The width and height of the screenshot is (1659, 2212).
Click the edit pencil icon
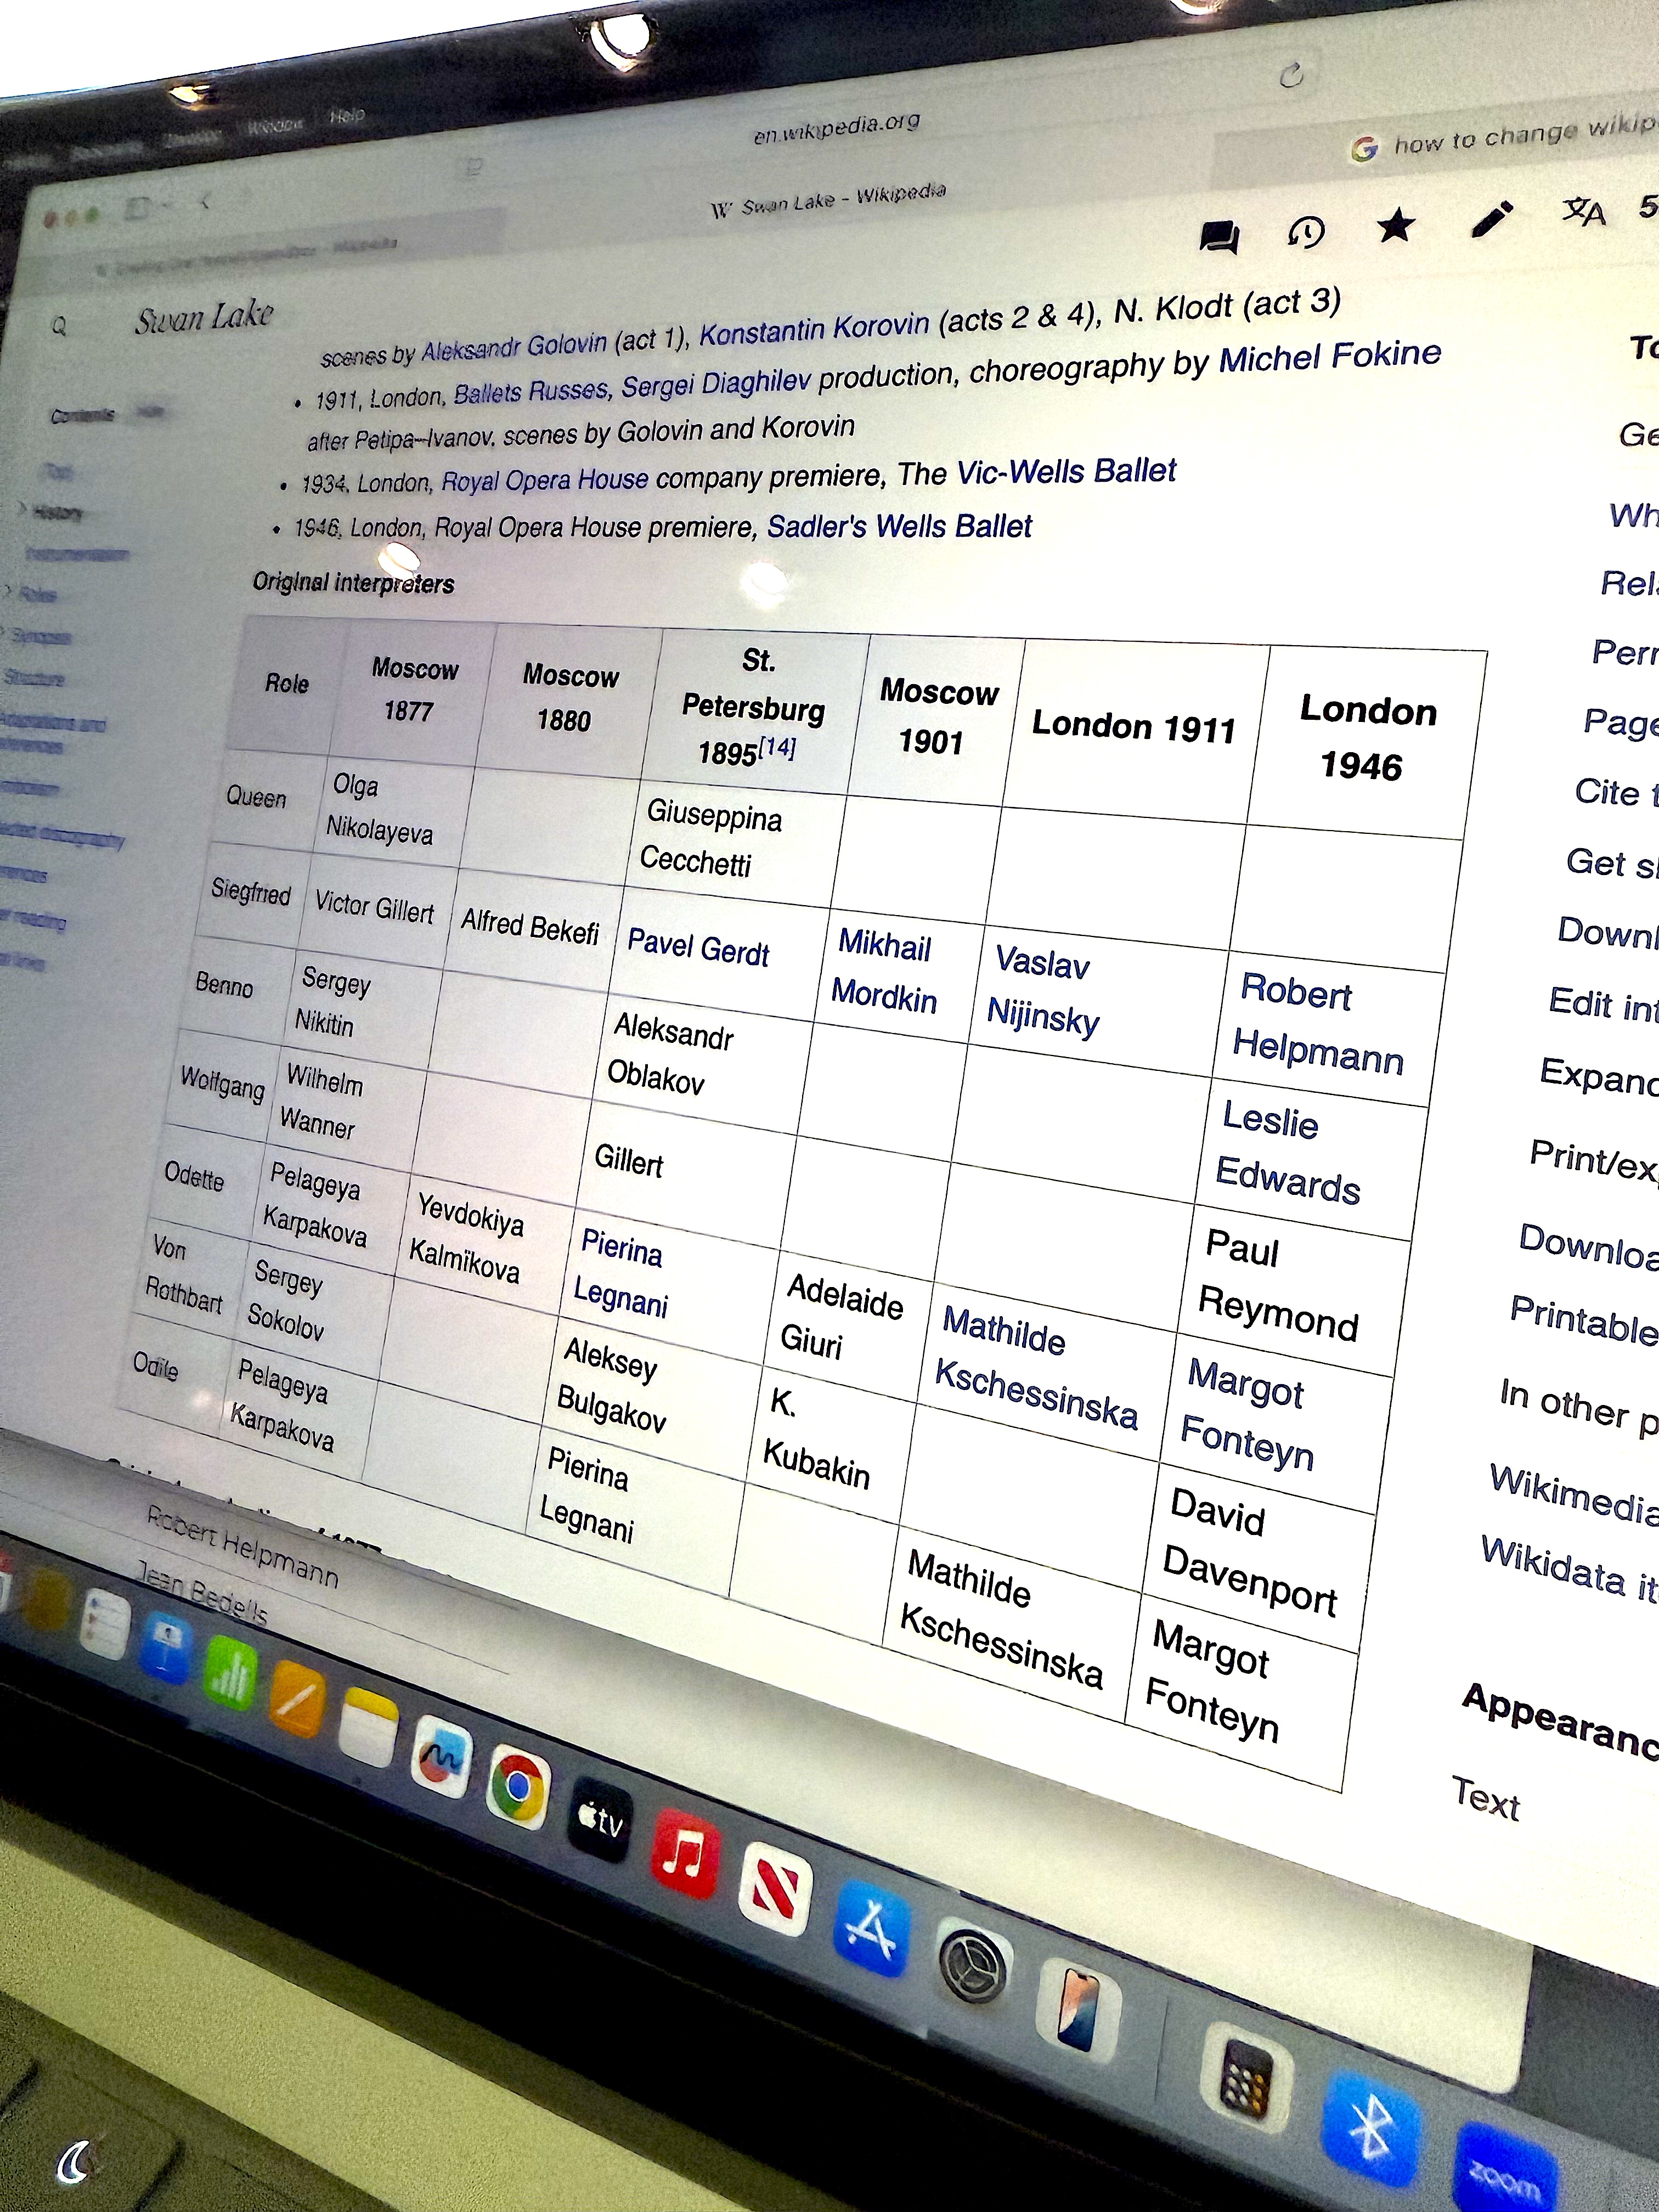1491,220
